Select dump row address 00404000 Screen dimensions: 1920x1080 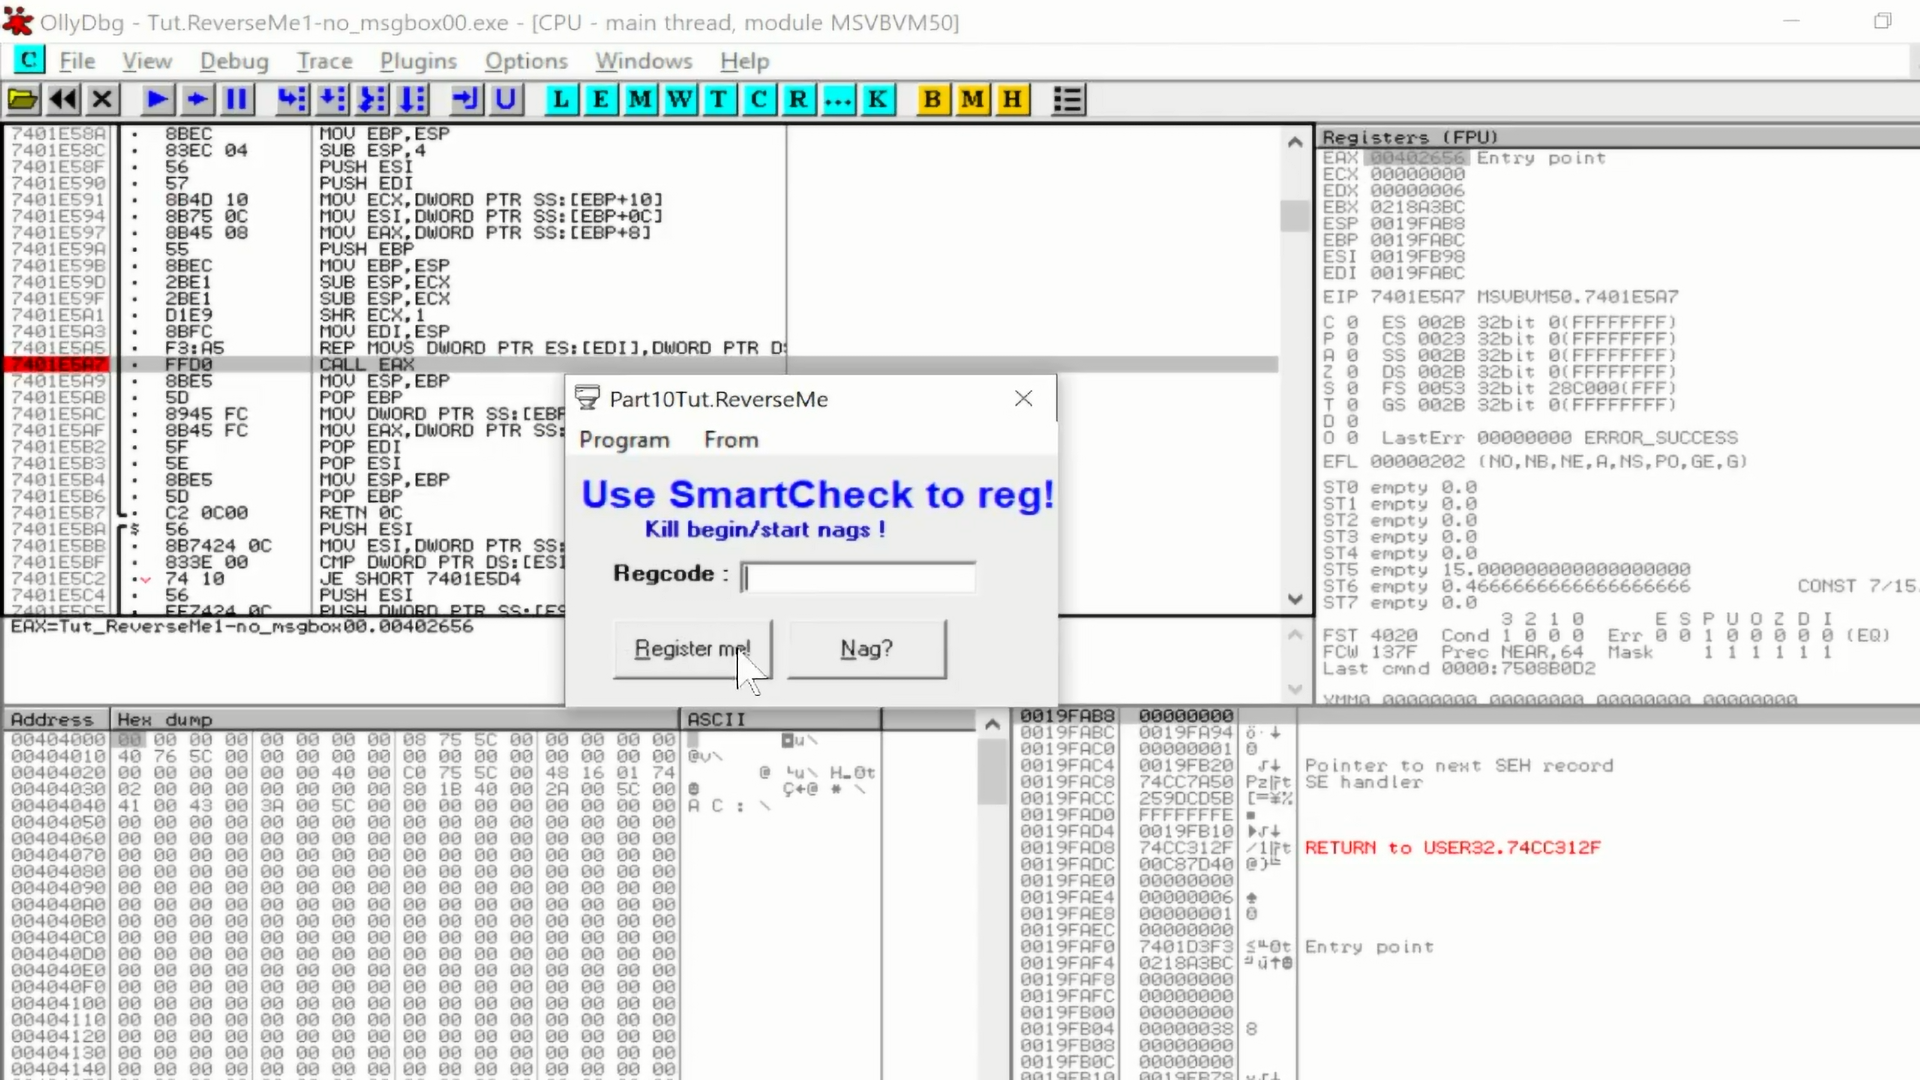coord(57,740)
